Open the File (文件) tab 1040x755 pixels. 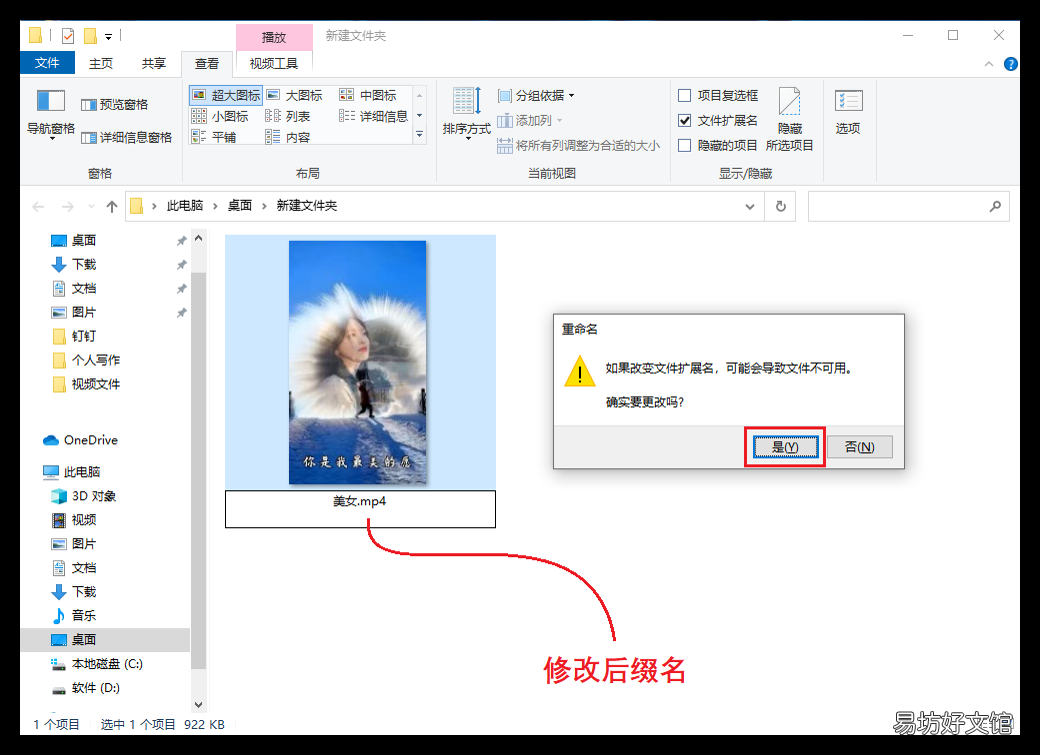tap(47, 63)
